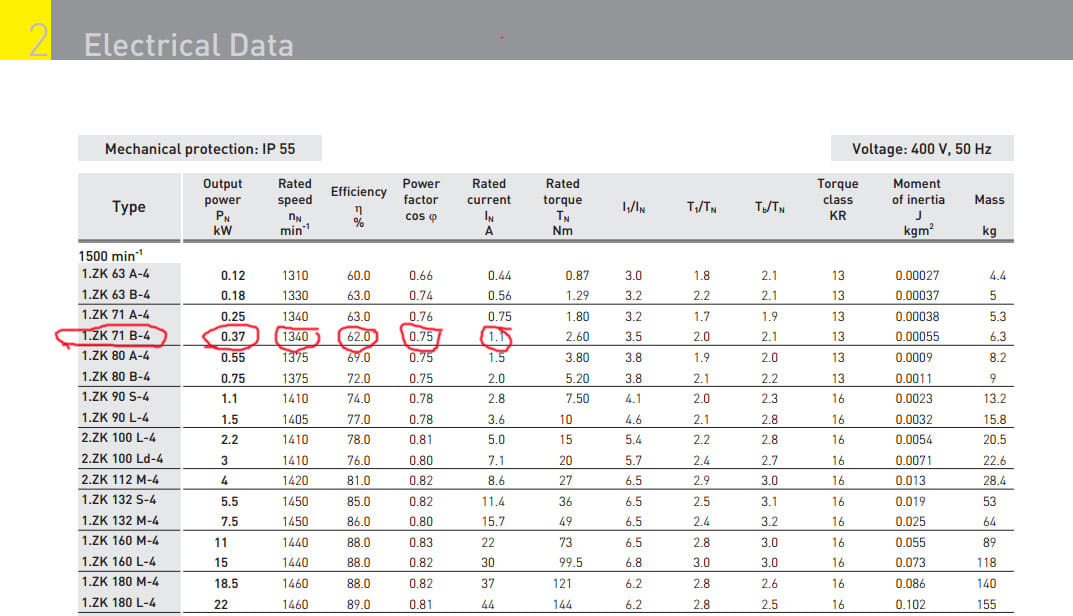
Task: Click the circled 0.37 output power value
Action: pyautogui.click(x=233, y=337)
